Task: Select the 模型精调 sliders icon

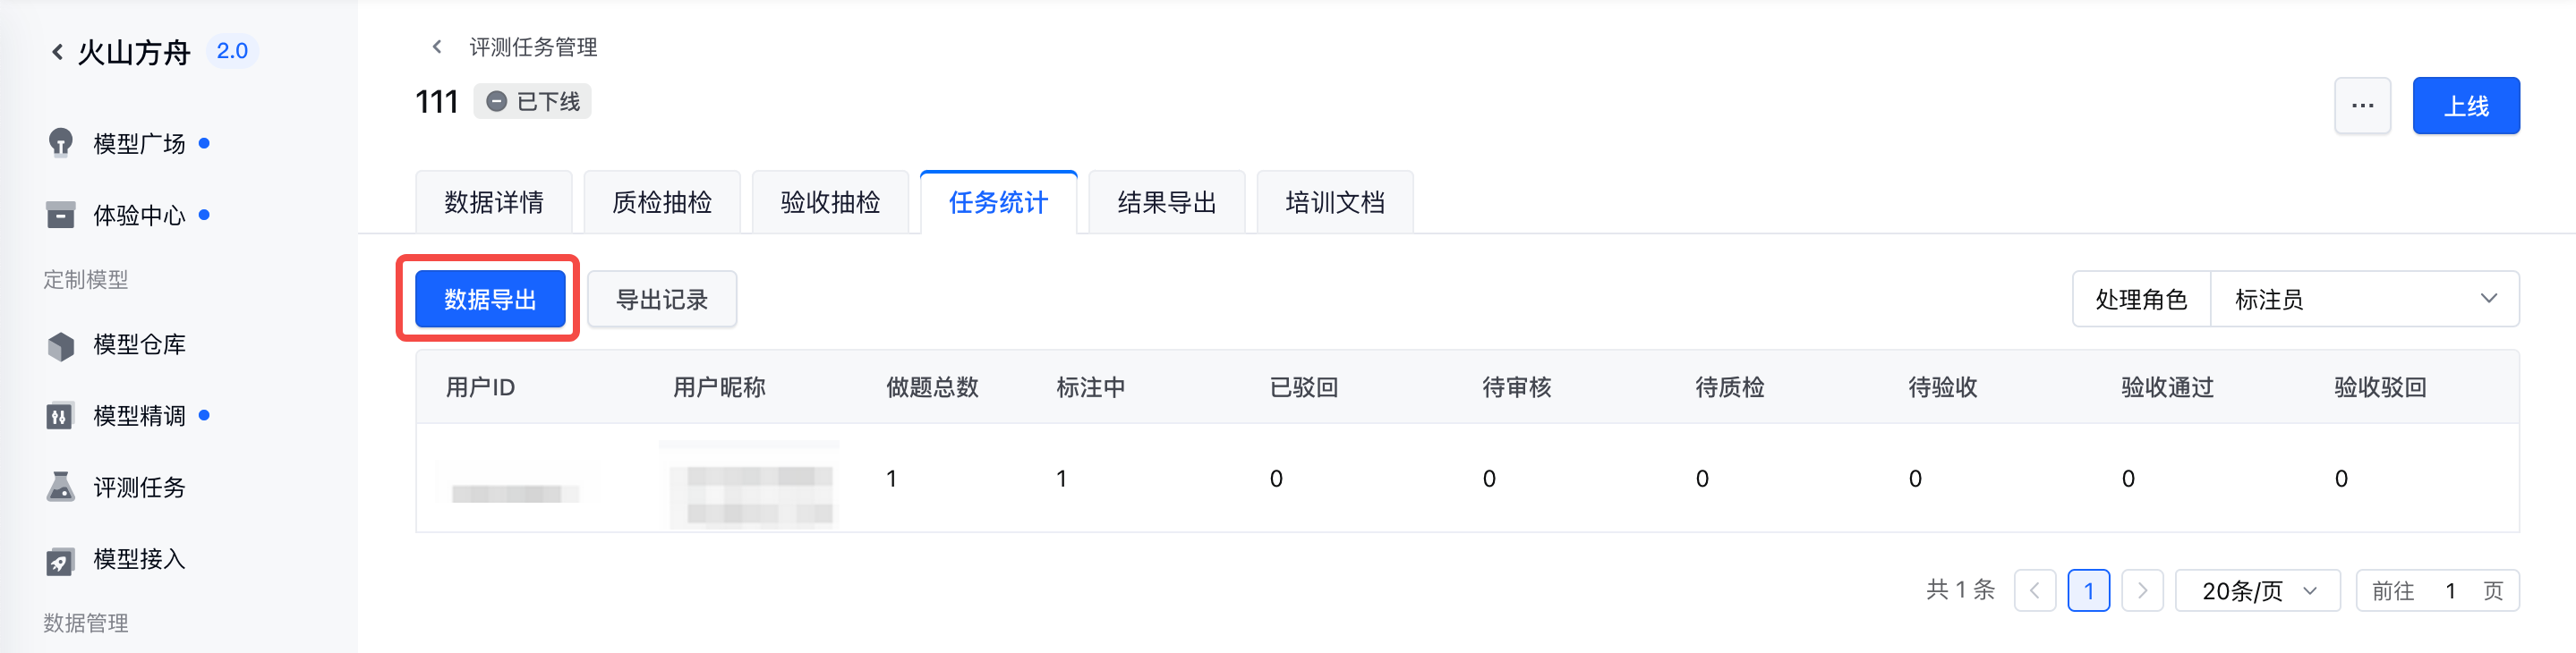Action: (60, 416)
